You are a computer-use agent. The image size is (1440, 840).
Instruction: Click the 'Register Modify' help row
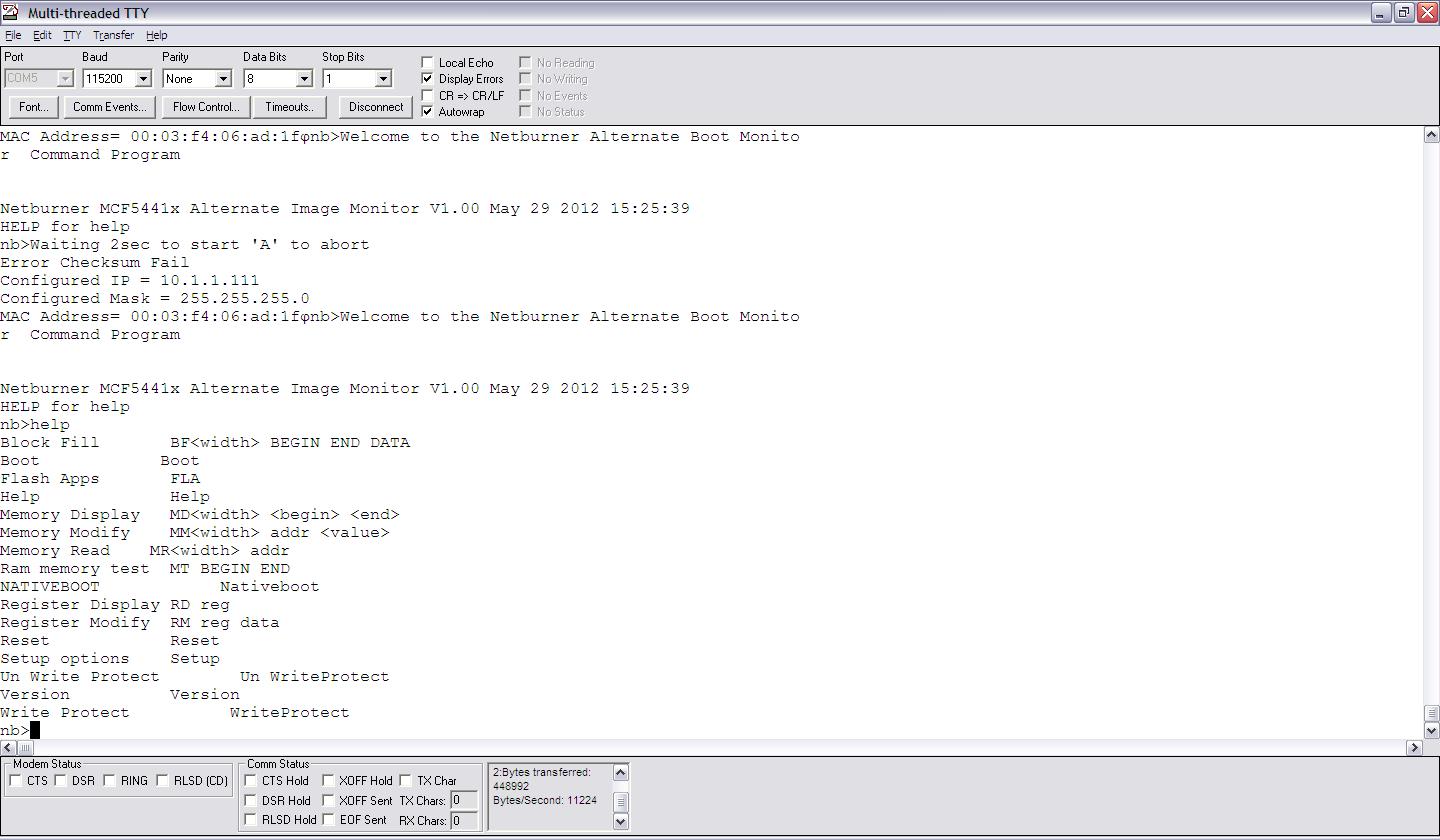(x=140, y=623)
